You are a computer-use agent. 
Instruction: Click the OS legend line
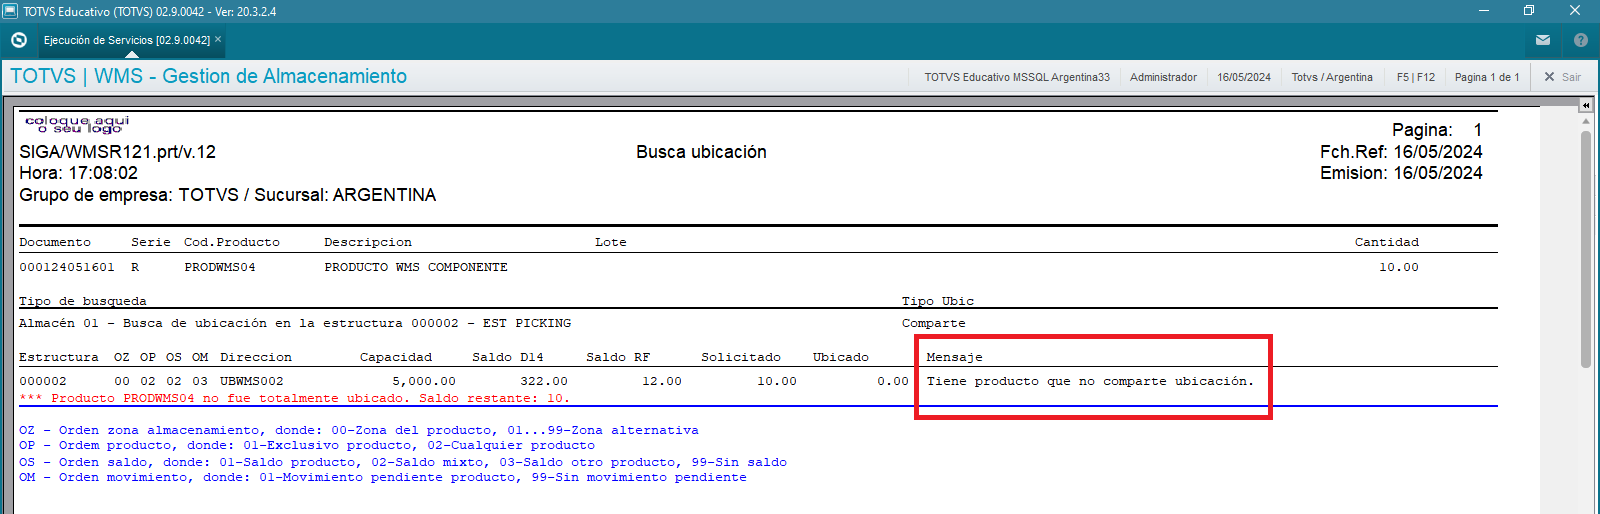click(x=403, y=462)
